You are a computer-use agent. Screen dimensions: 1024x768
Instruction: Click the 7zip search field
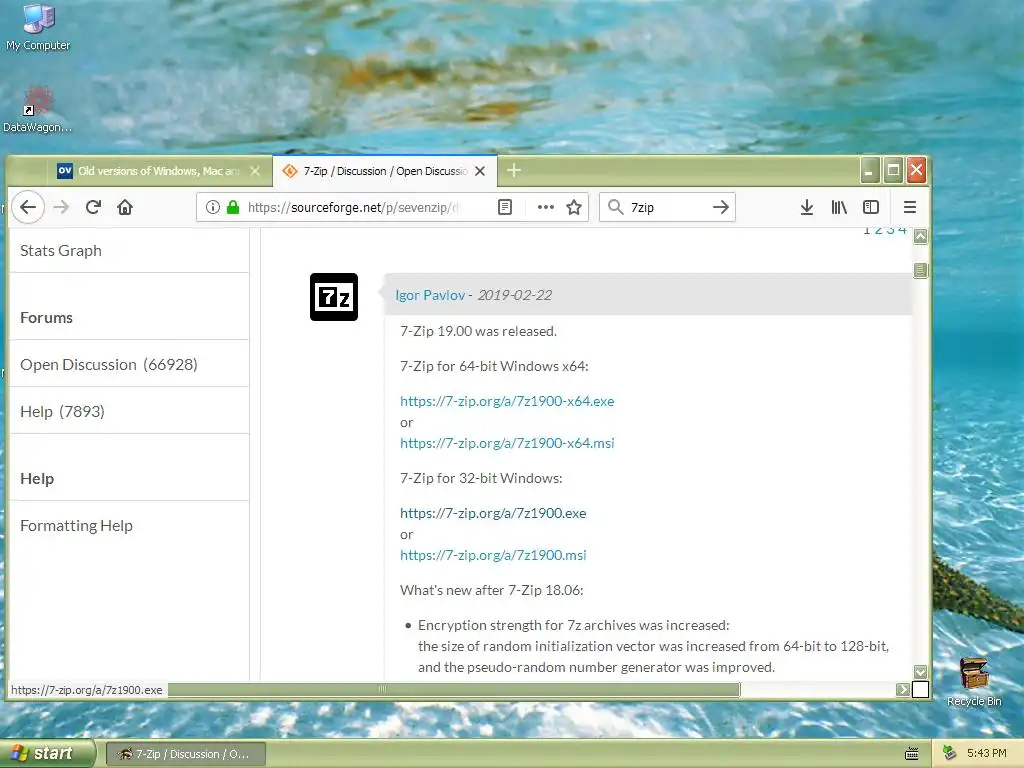click(x=667, y=207)
